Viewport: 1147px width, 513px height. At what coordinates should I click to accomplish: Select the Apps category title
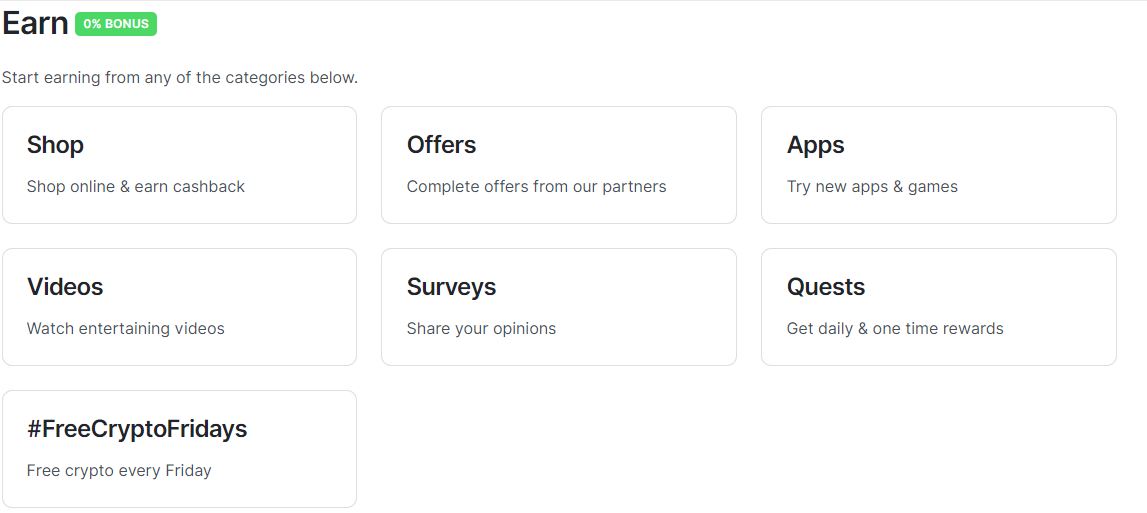816,145
